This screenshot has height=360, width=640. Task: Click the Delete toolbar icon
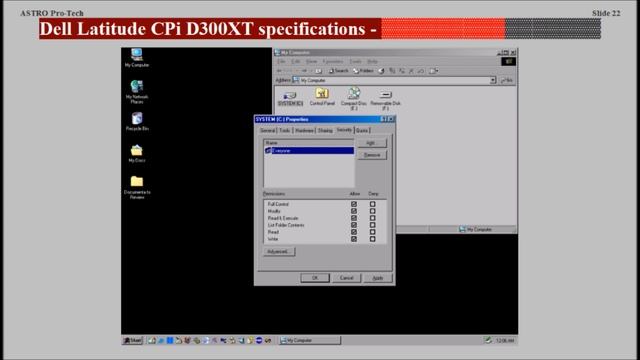(x=411, y=71)
